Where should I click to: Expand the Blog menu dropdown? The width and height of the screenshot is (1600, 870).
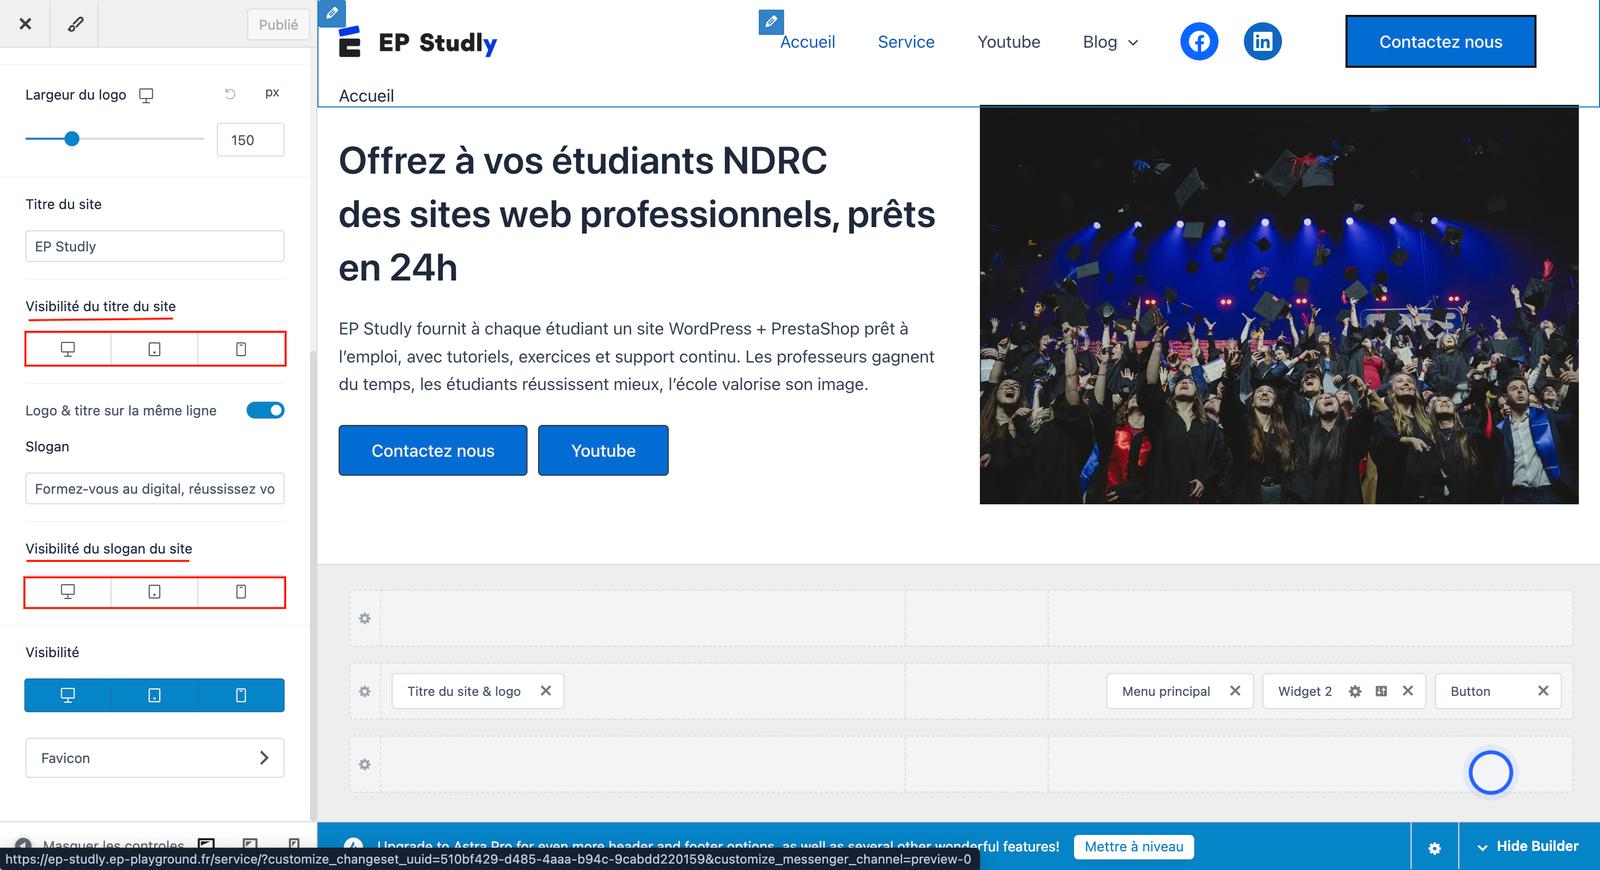[x=1111, y=42]
